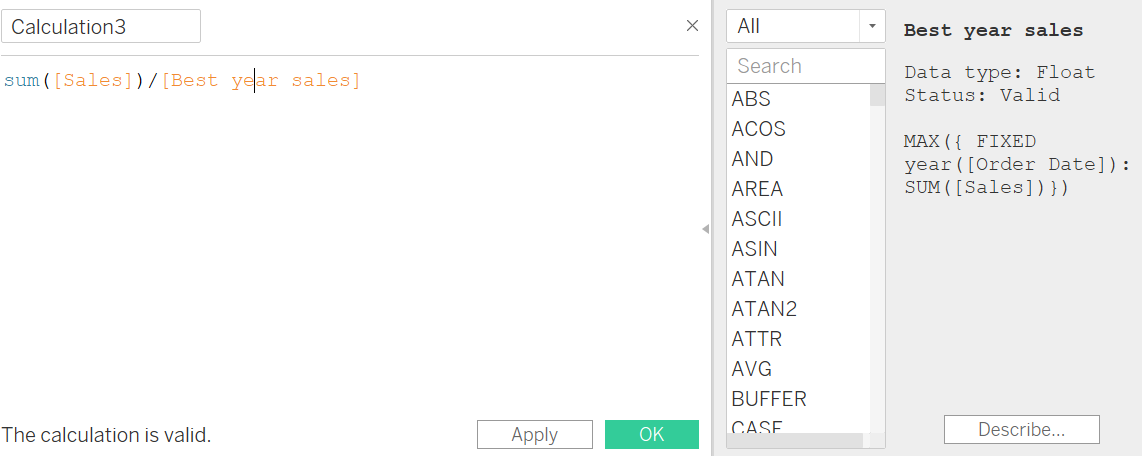Confirm calculation with OK button
Screen dimensions: 1142x456
coord(652,434)
